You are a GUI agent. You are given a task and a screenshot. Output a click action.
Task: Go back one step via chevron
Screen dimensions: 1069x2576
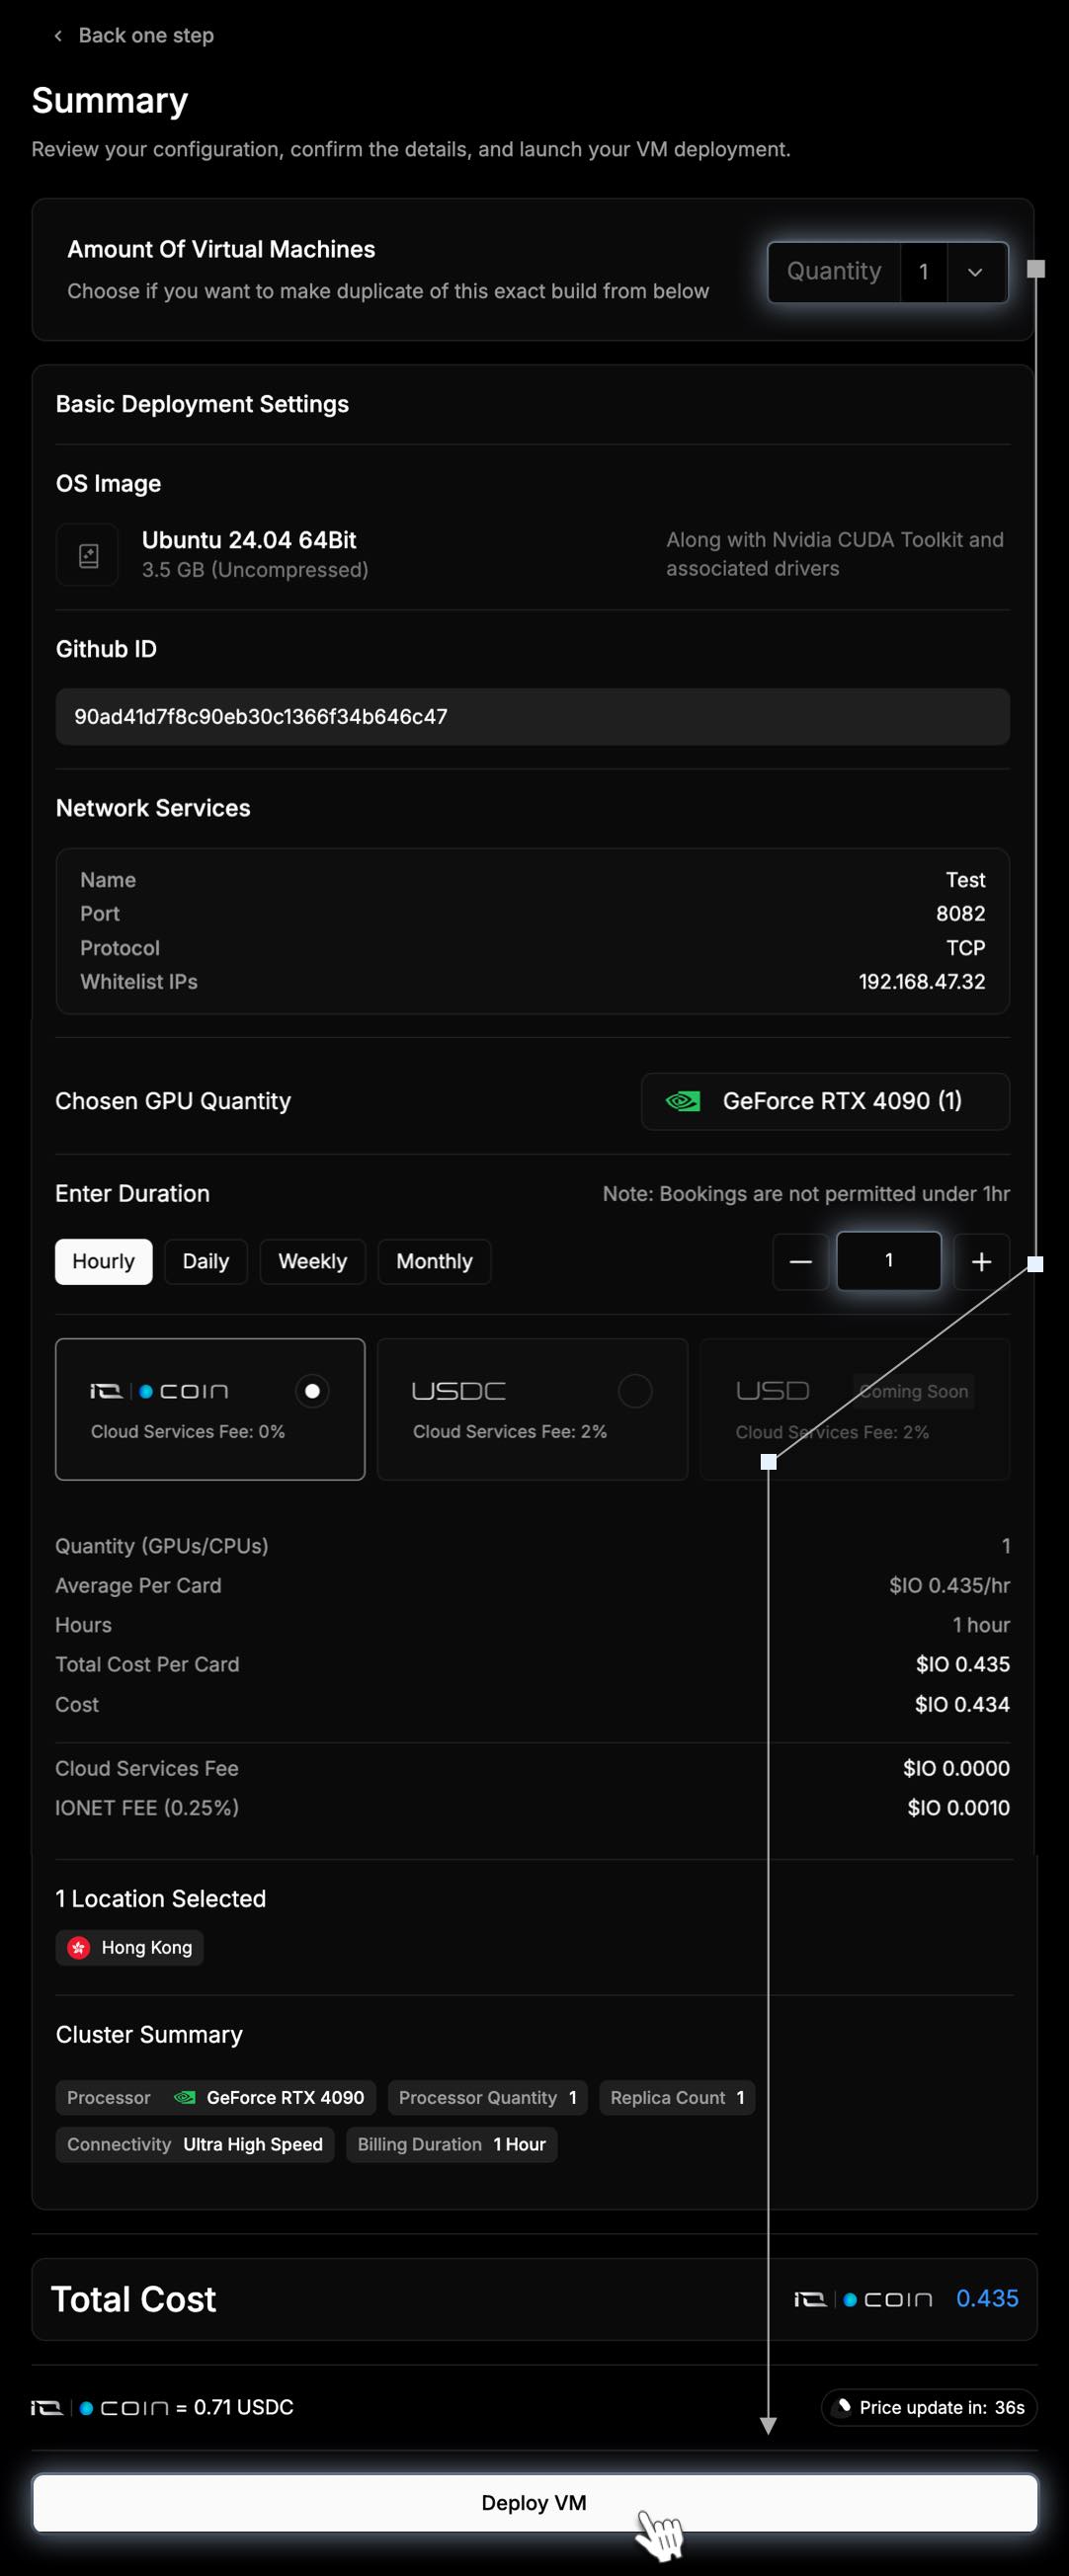pos(58,36)
